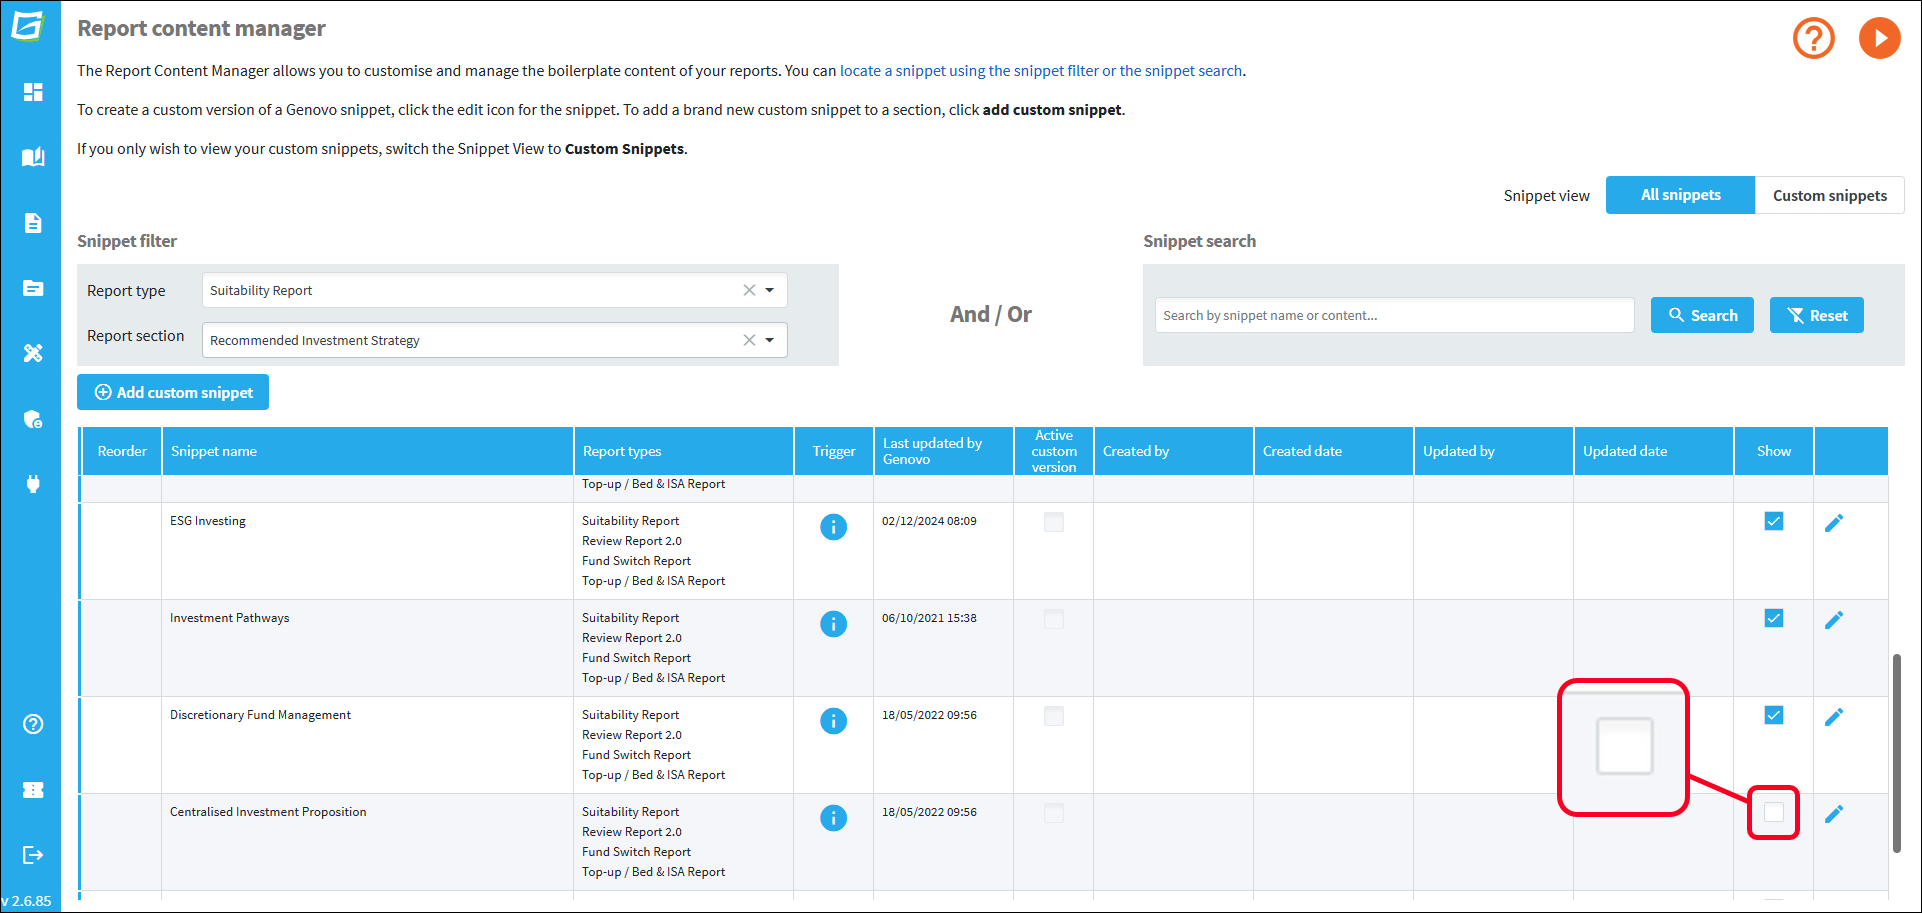This screenshot has height=913, width=1922.
Task: Click the v 2.6.85 version label
Action: point(27,901)
